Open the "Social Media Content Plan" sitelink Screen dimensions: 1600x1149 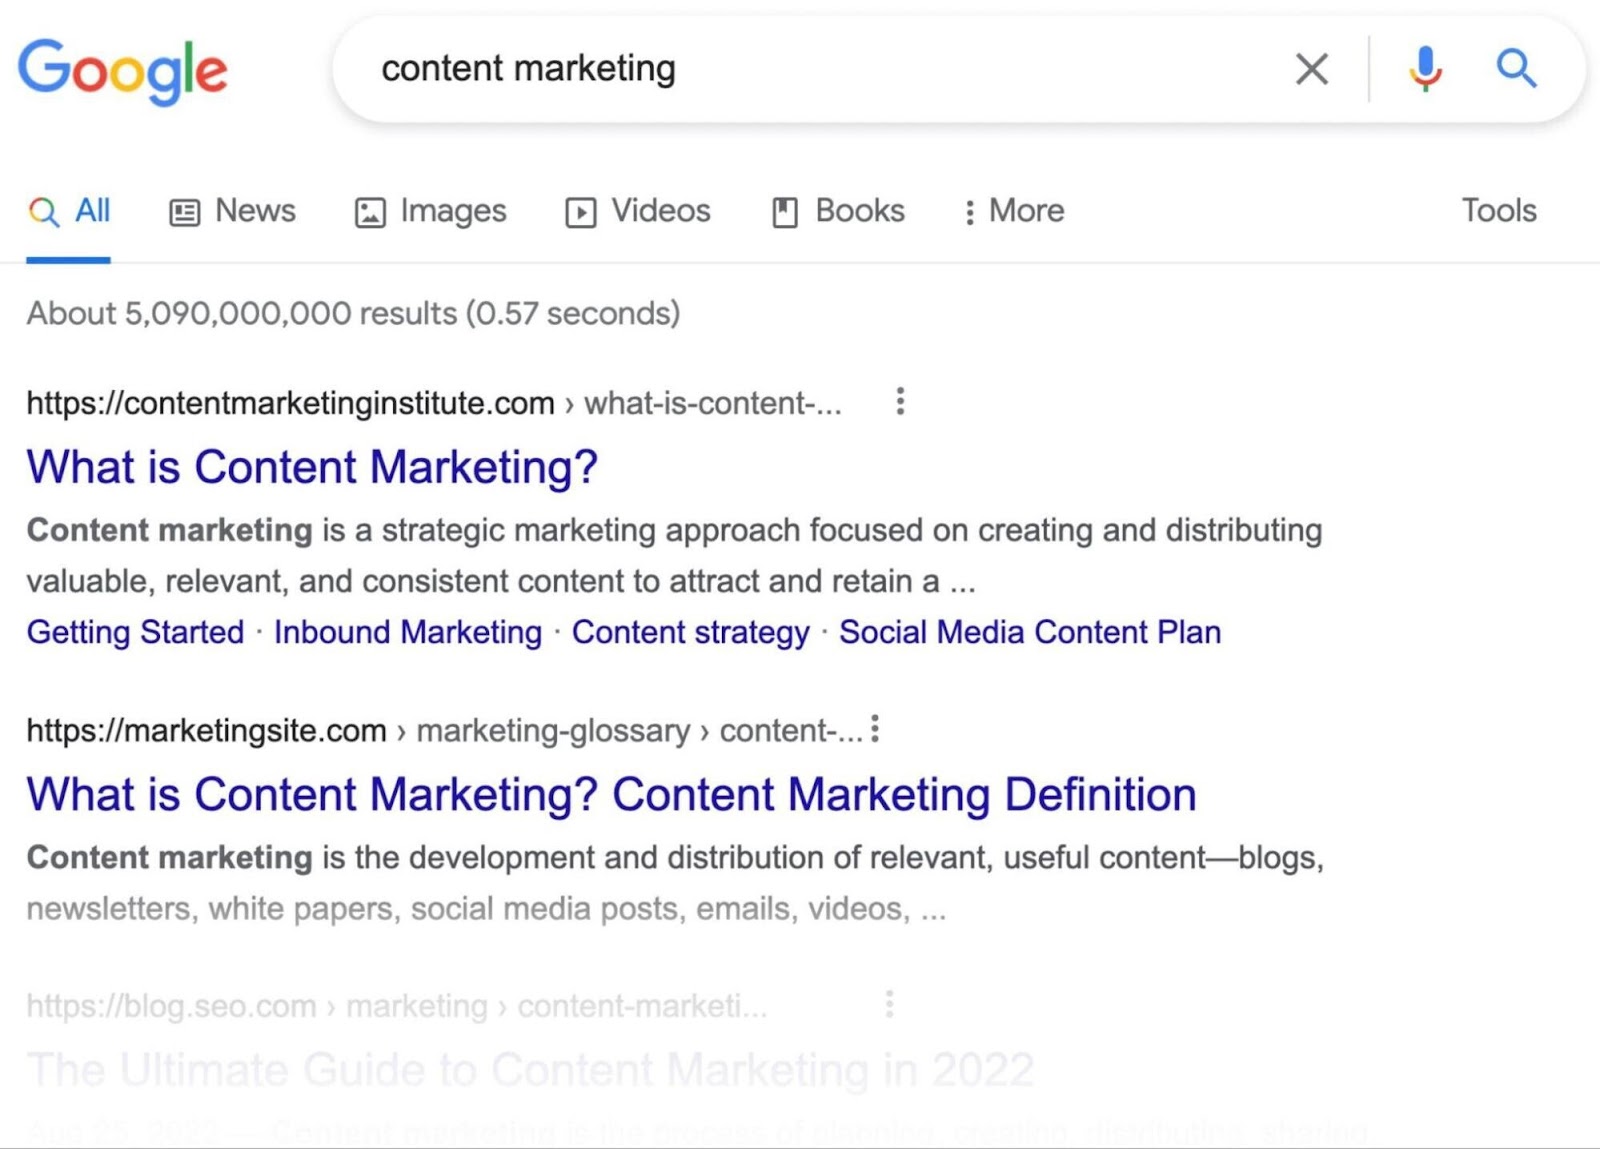coord(1031,632)
